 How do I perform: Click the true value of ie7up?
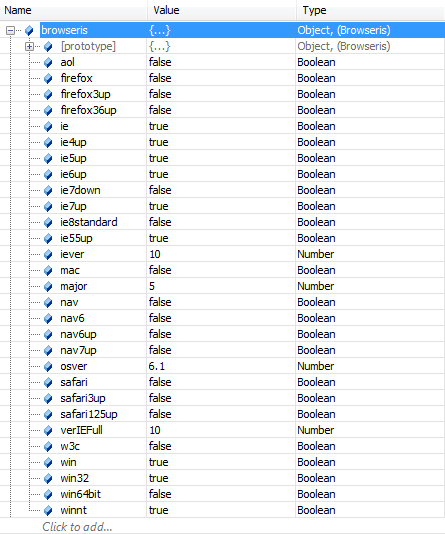(x=159, y=206)
